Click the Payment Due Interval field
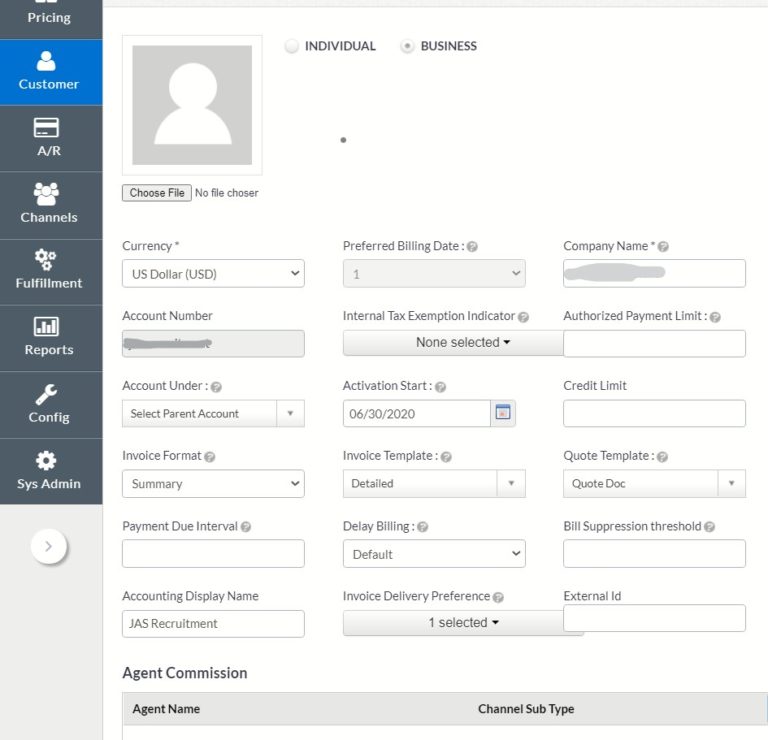Viewport: 768px width, 740px height. tap(213, 554)
